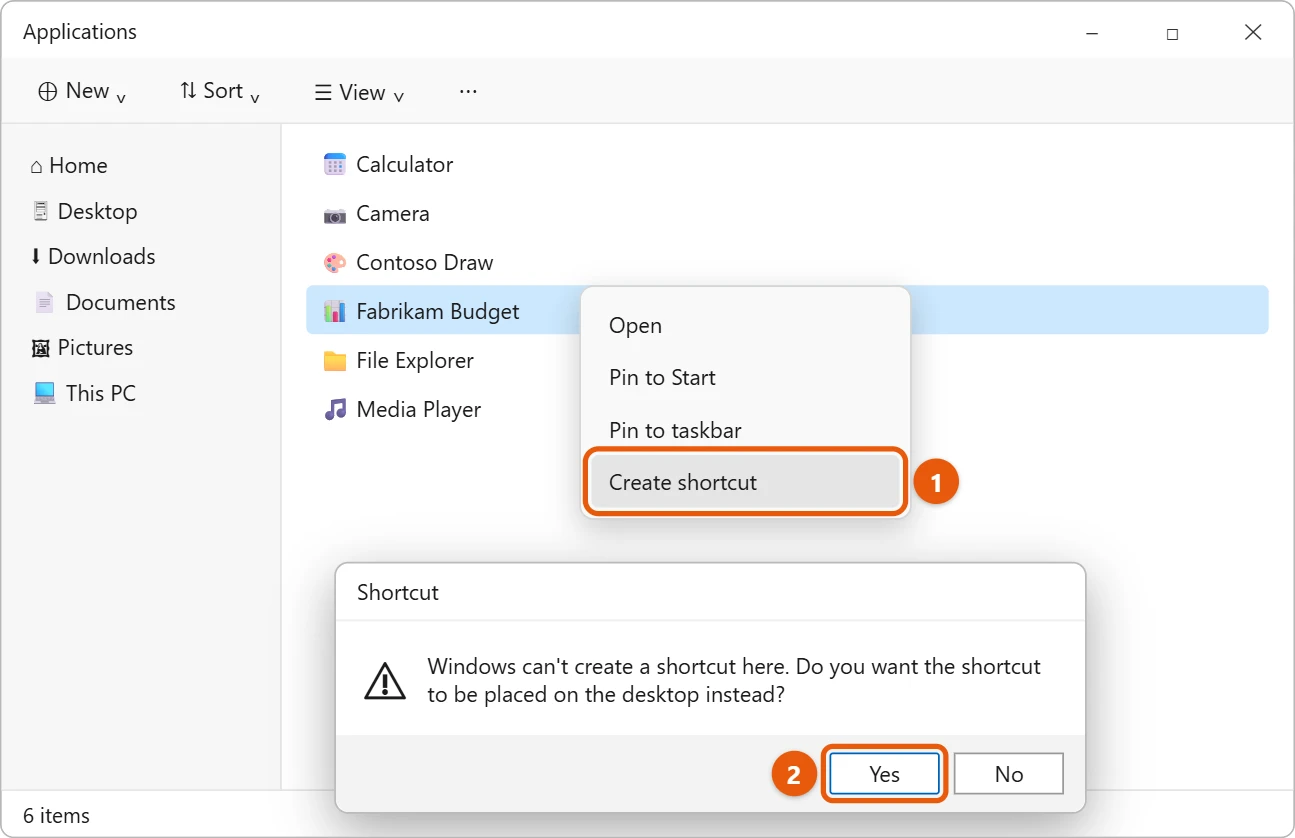Click the Downloads arrow icon in sidebar
The image size is (1295, 838).
pos(36,257)
